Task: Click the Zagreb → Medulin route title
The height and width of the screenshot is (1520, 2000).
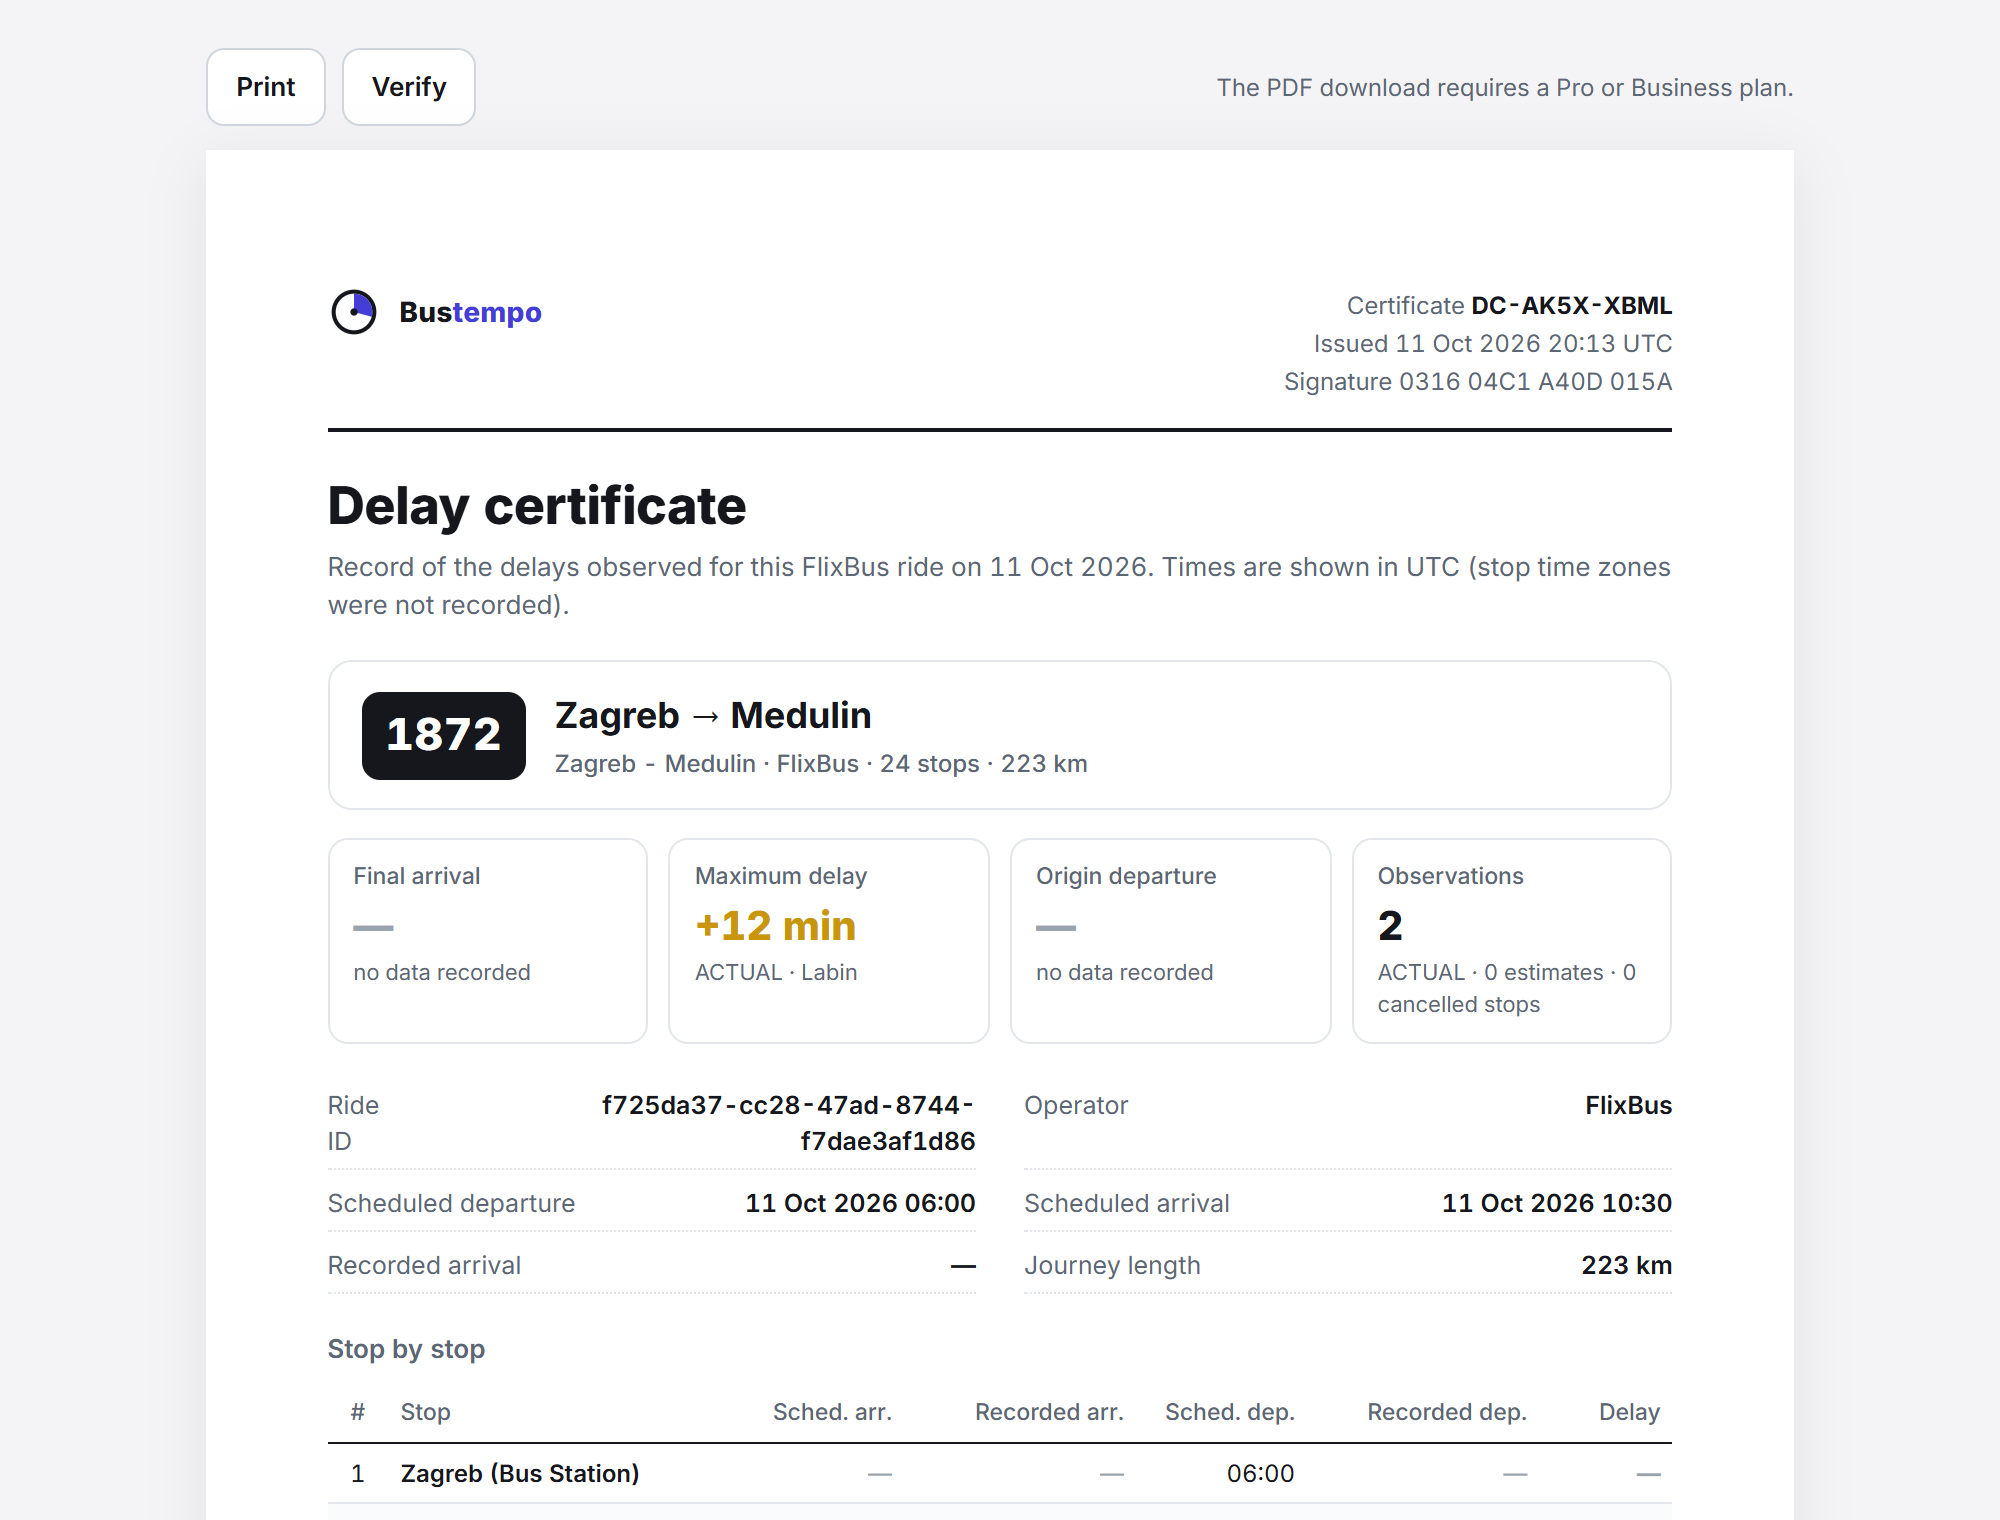Action: point(713,715)
